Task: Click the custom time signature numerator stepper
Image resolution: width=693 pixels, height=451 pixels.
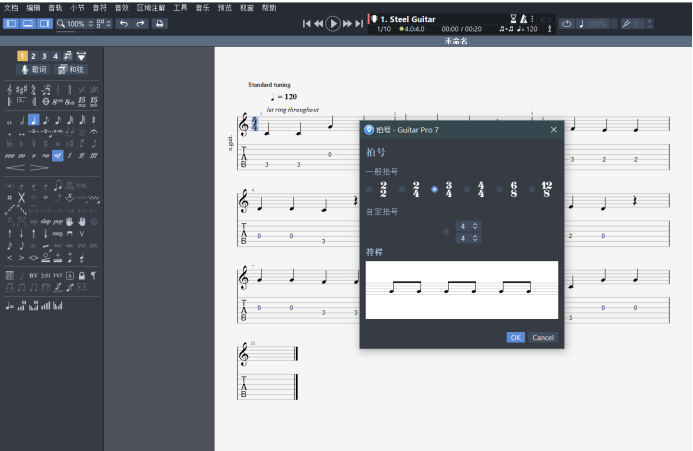Action: coord(468,226)
